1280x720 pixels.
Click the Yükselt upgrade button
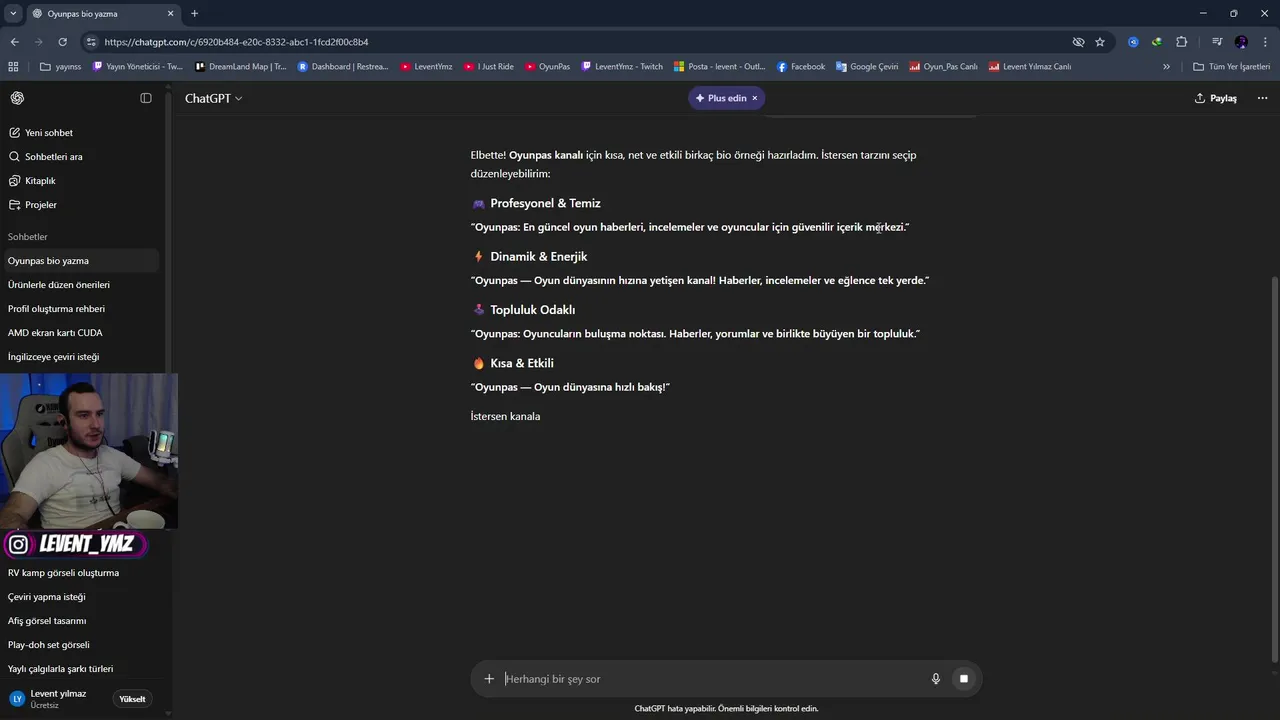coord(132,699)
